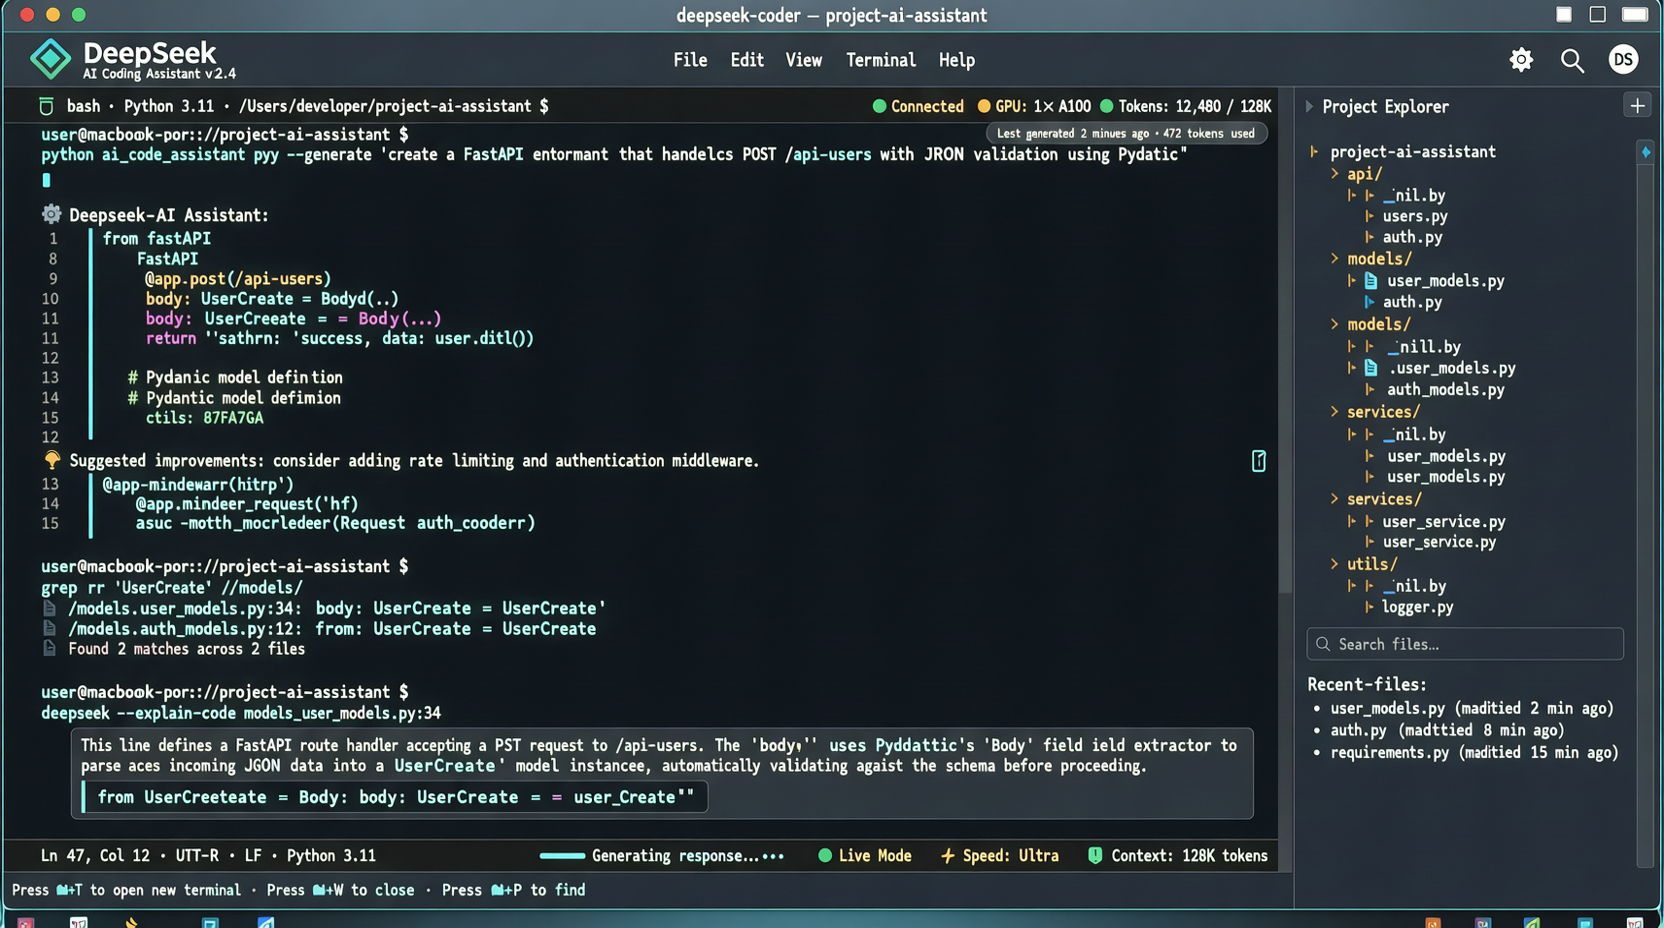Open the DS user avatar menu
The width and height of the screenshot is (1664, 928).
tap(1623, 60)
